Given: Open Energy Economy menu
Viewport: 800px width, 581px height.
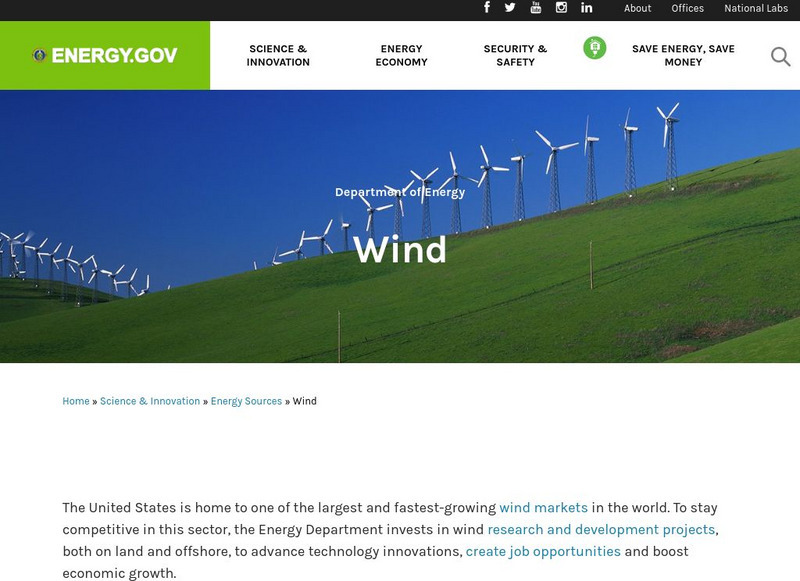Looking at the screenshot, I should click(x=402, y=55).
